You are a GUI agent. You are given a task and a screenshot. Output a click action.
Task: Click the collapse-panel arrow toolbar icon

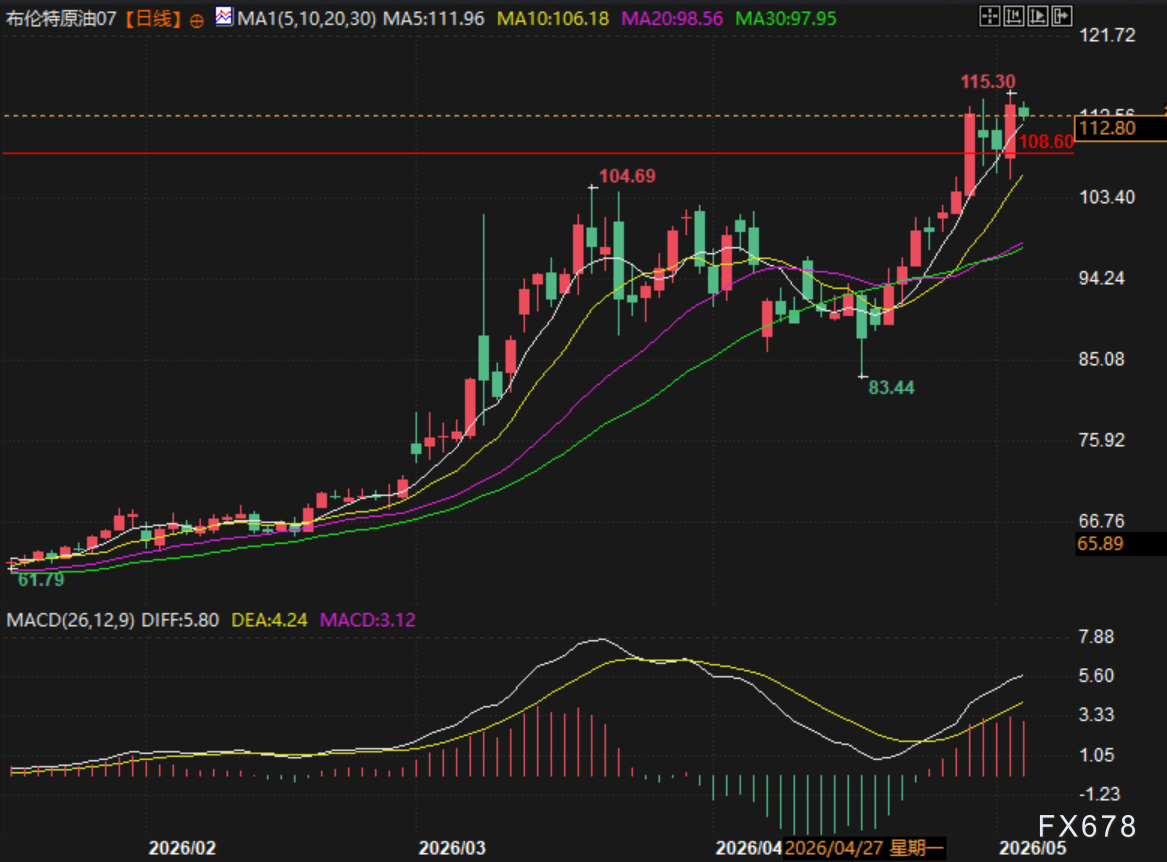point(1061,16)
